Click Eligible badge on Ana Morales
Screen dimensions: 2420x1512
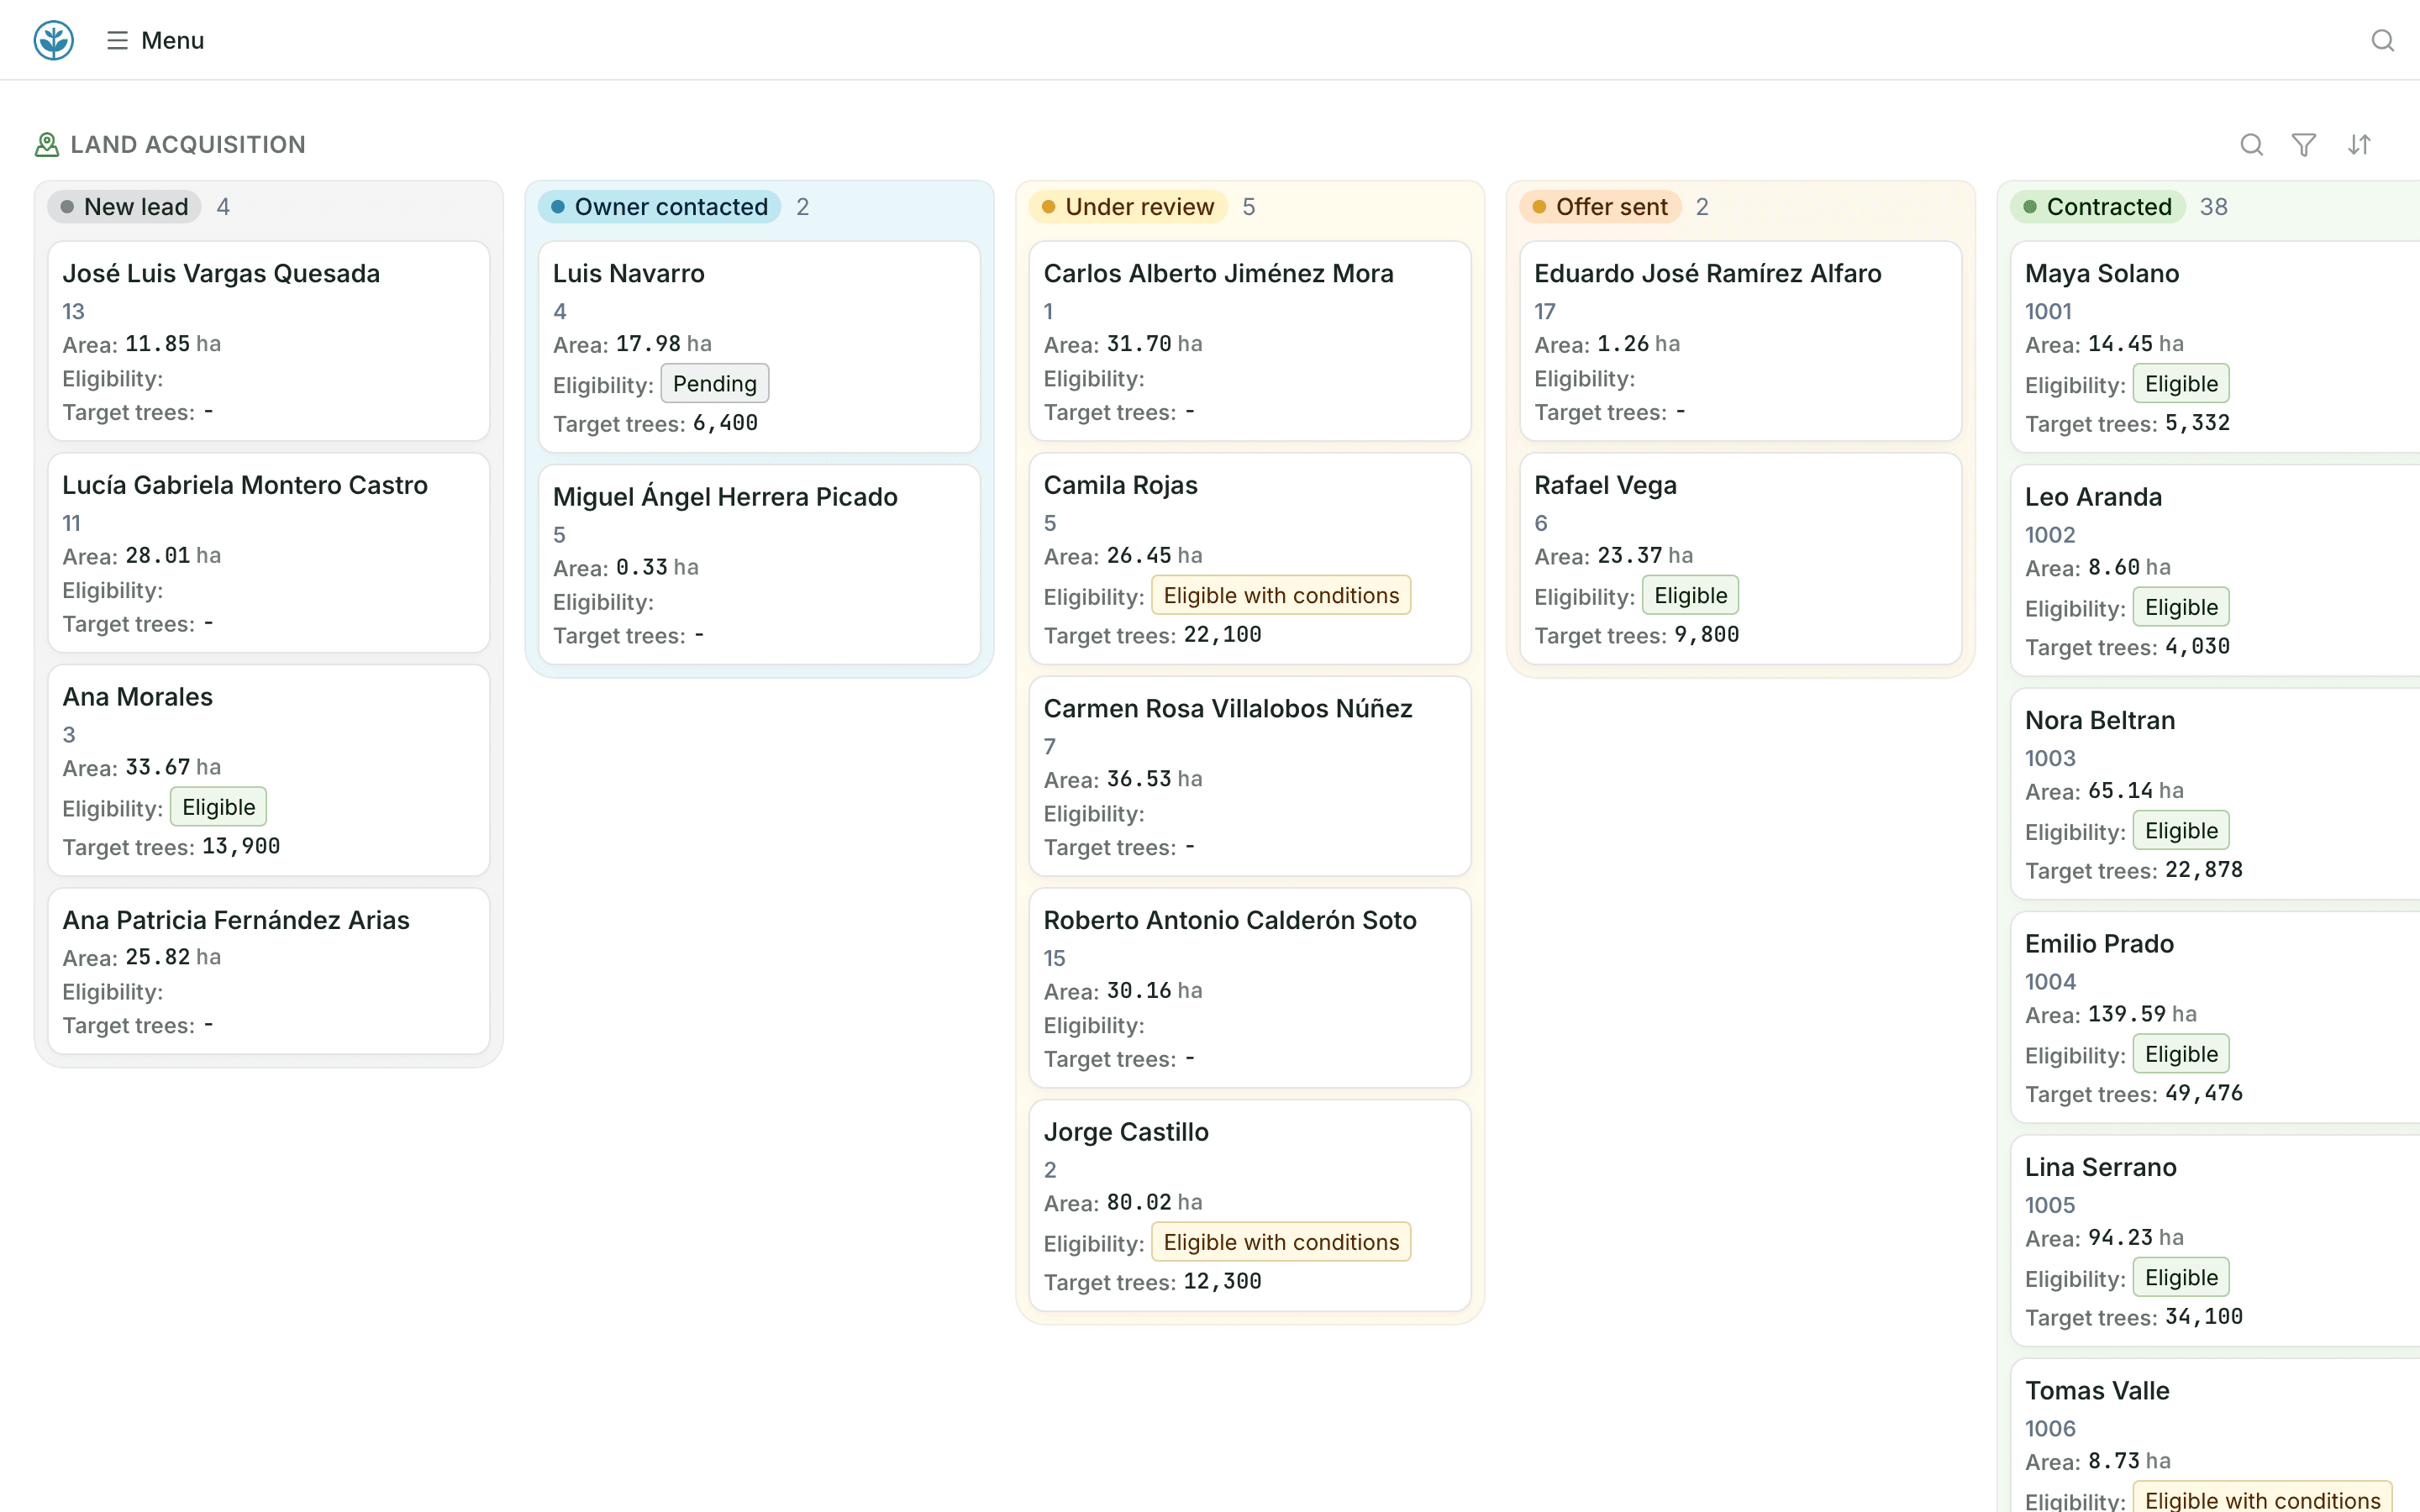pos(218,807)
